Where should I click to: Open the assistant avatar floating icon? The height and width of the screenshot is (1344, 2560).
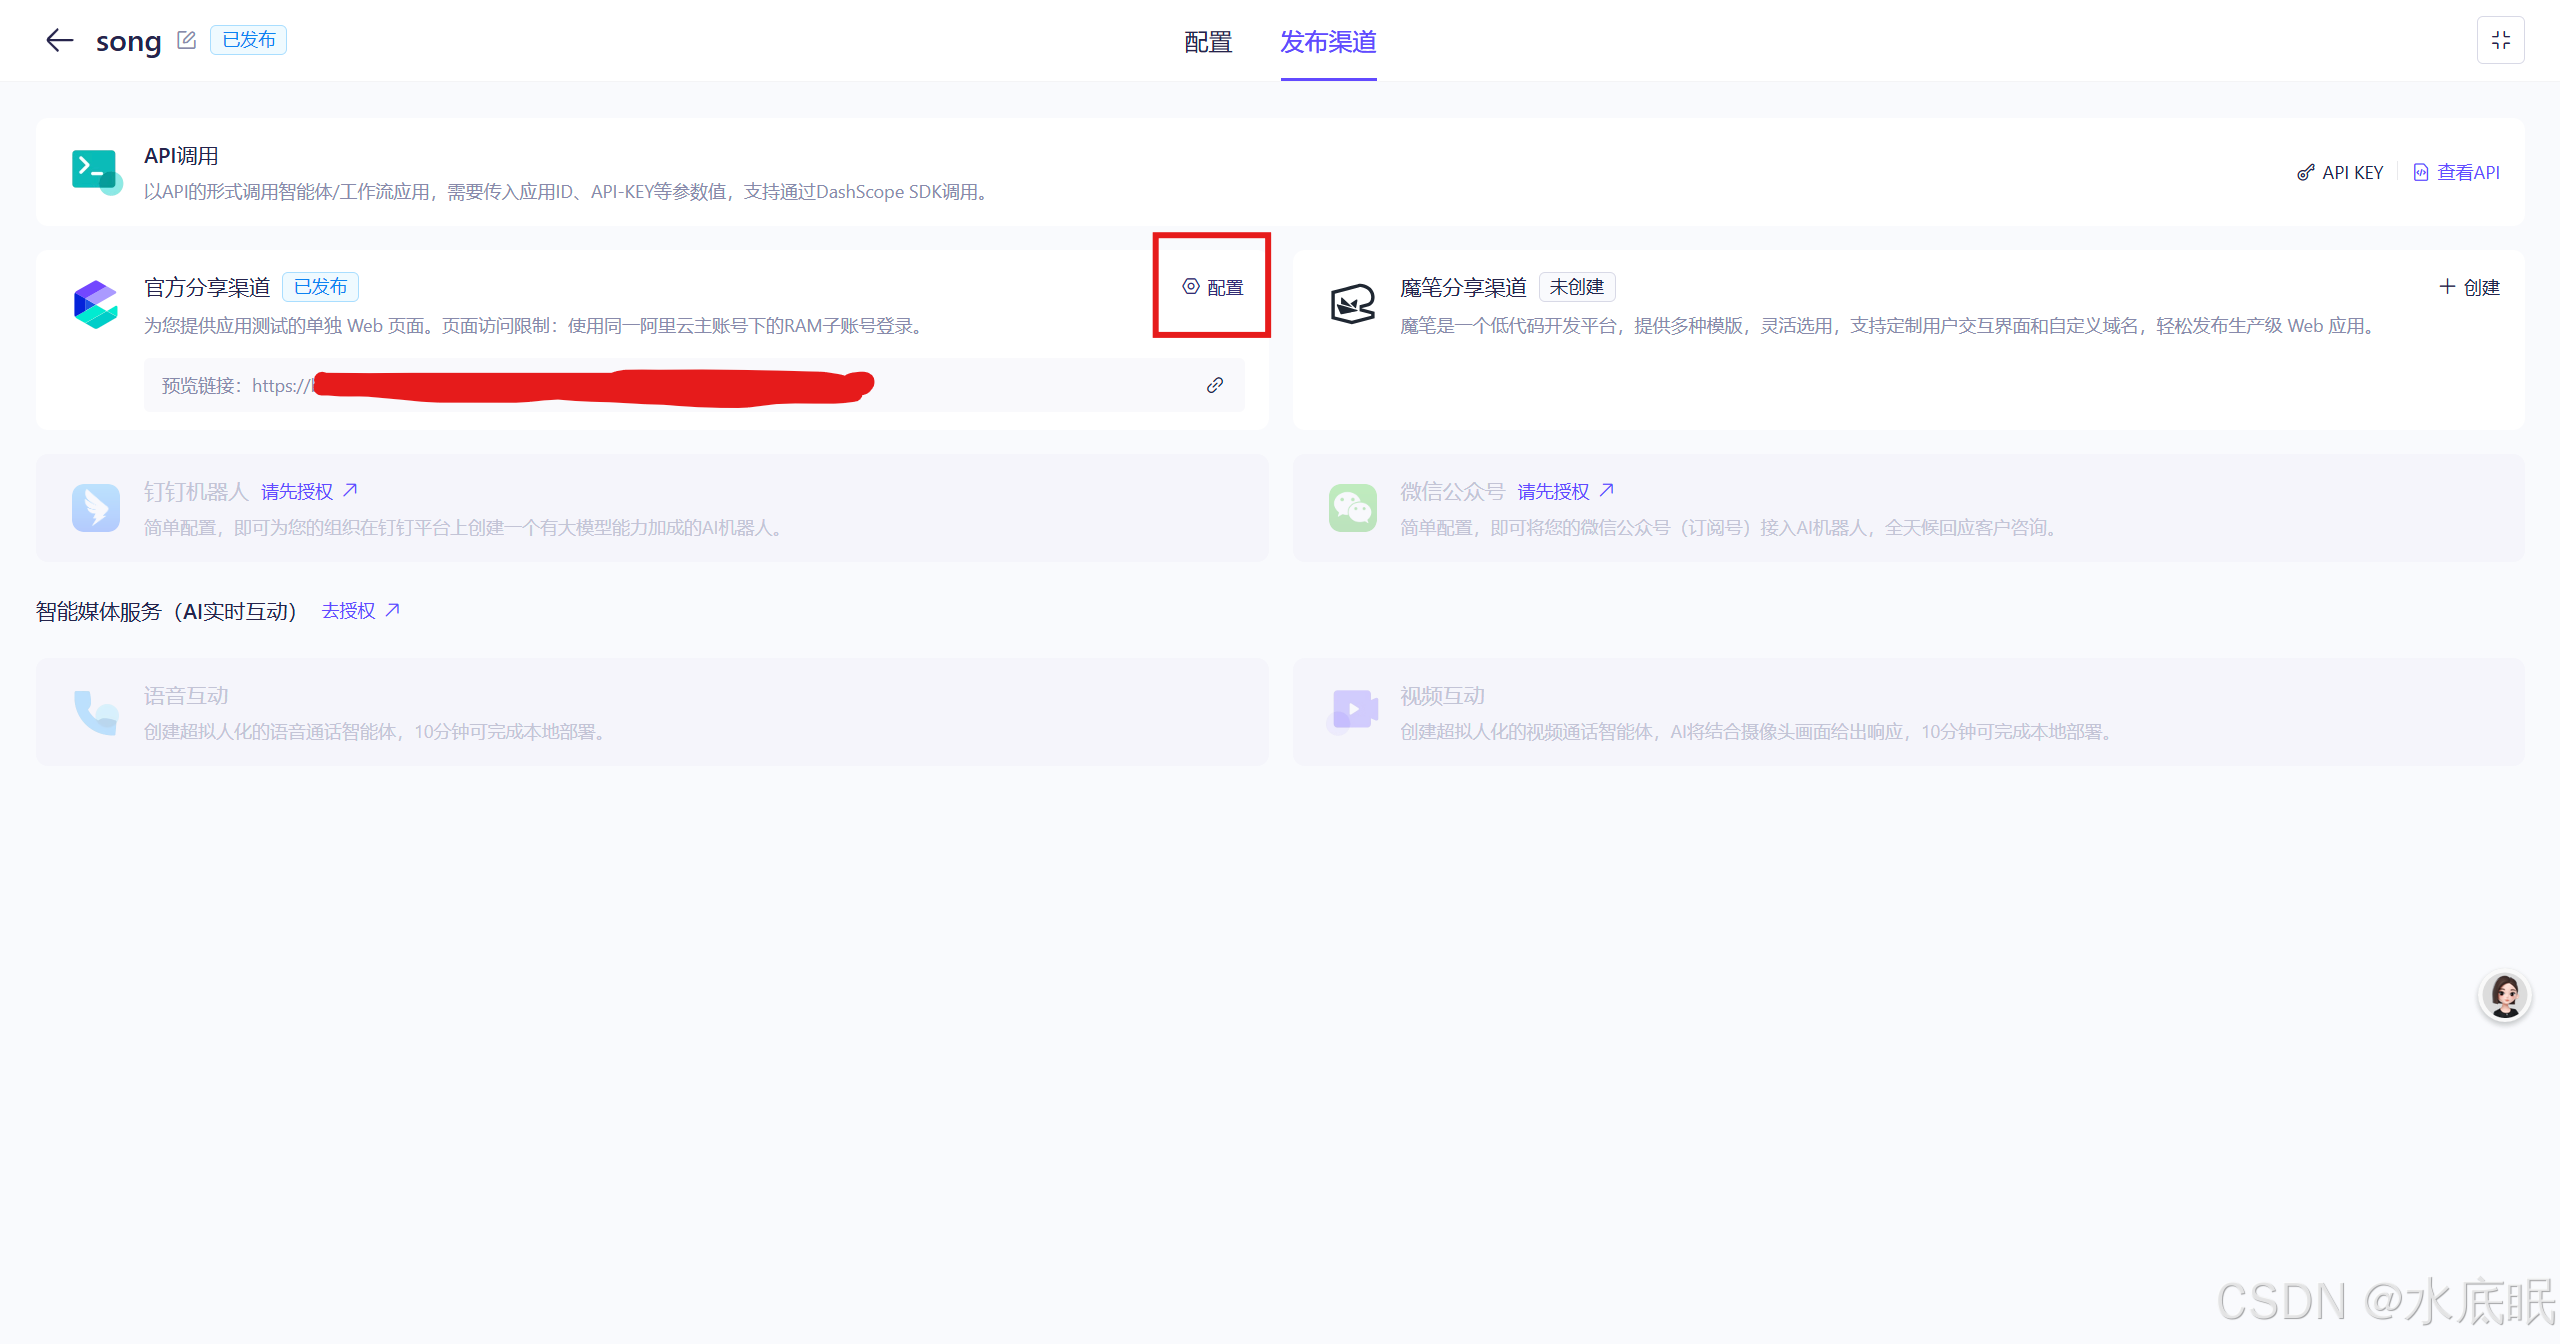point(2505,996)
